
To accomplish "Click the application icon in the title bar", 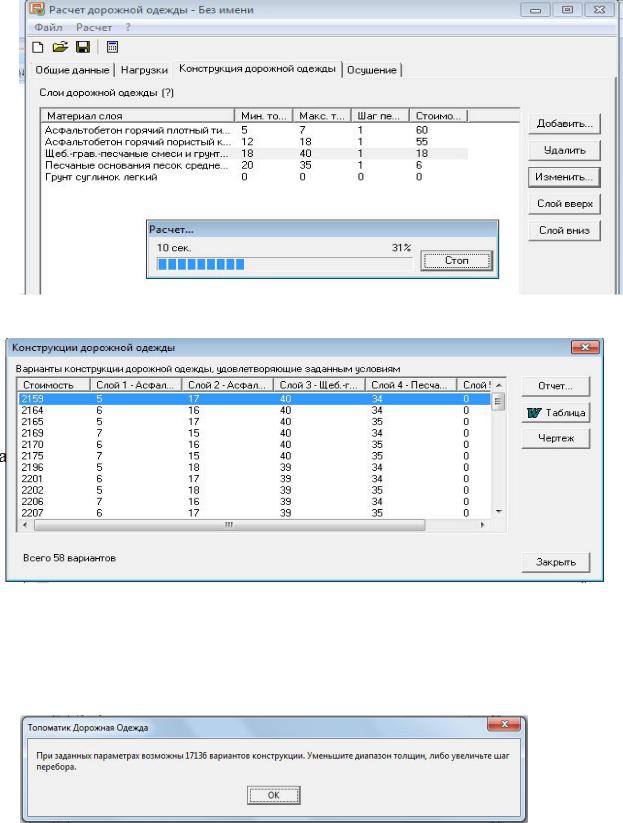I will click(x=37, y=9).
